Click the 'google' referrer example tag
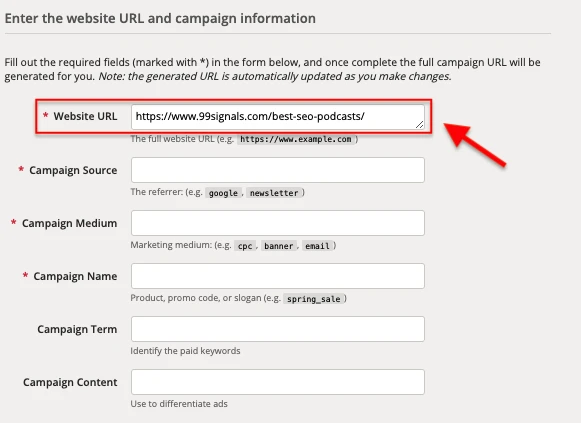 [x=223, y=193]
